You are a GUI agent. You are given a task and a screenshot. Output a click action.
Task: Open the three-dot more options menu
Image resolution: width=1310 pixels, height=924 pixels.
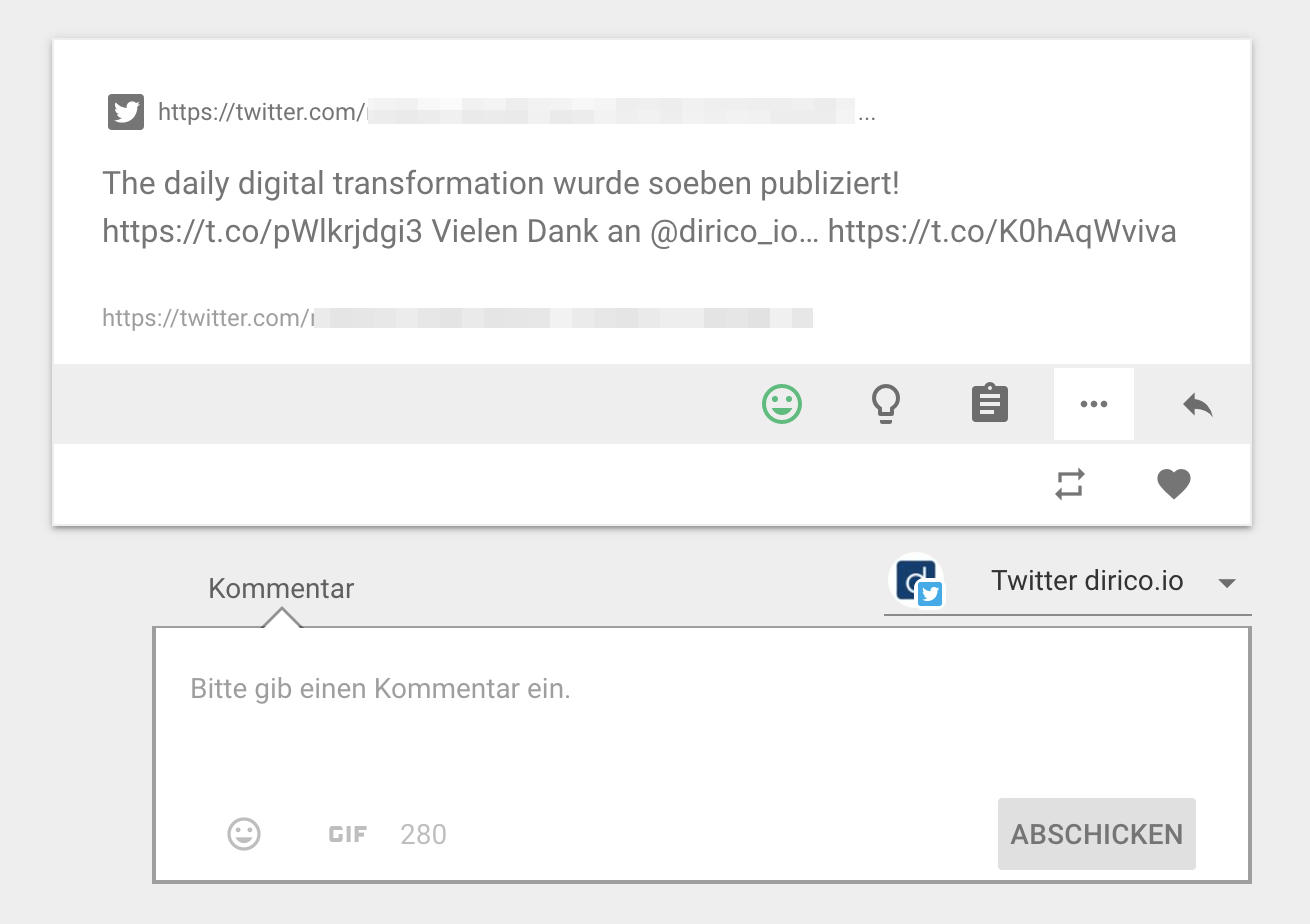(1093, 404)
